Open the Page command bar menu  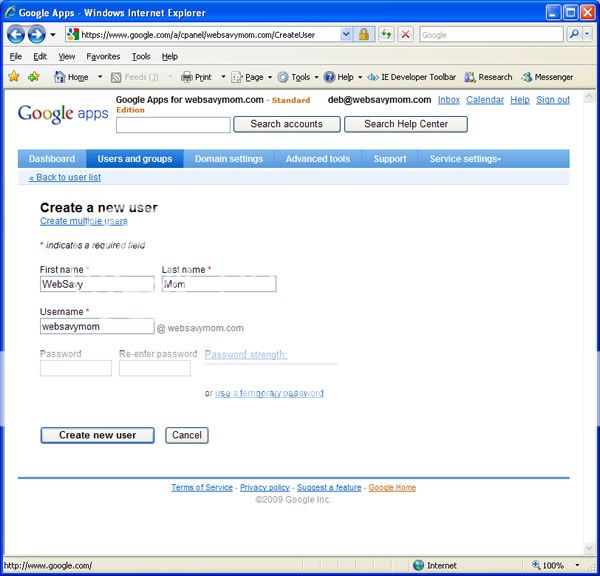click(251, 77)
